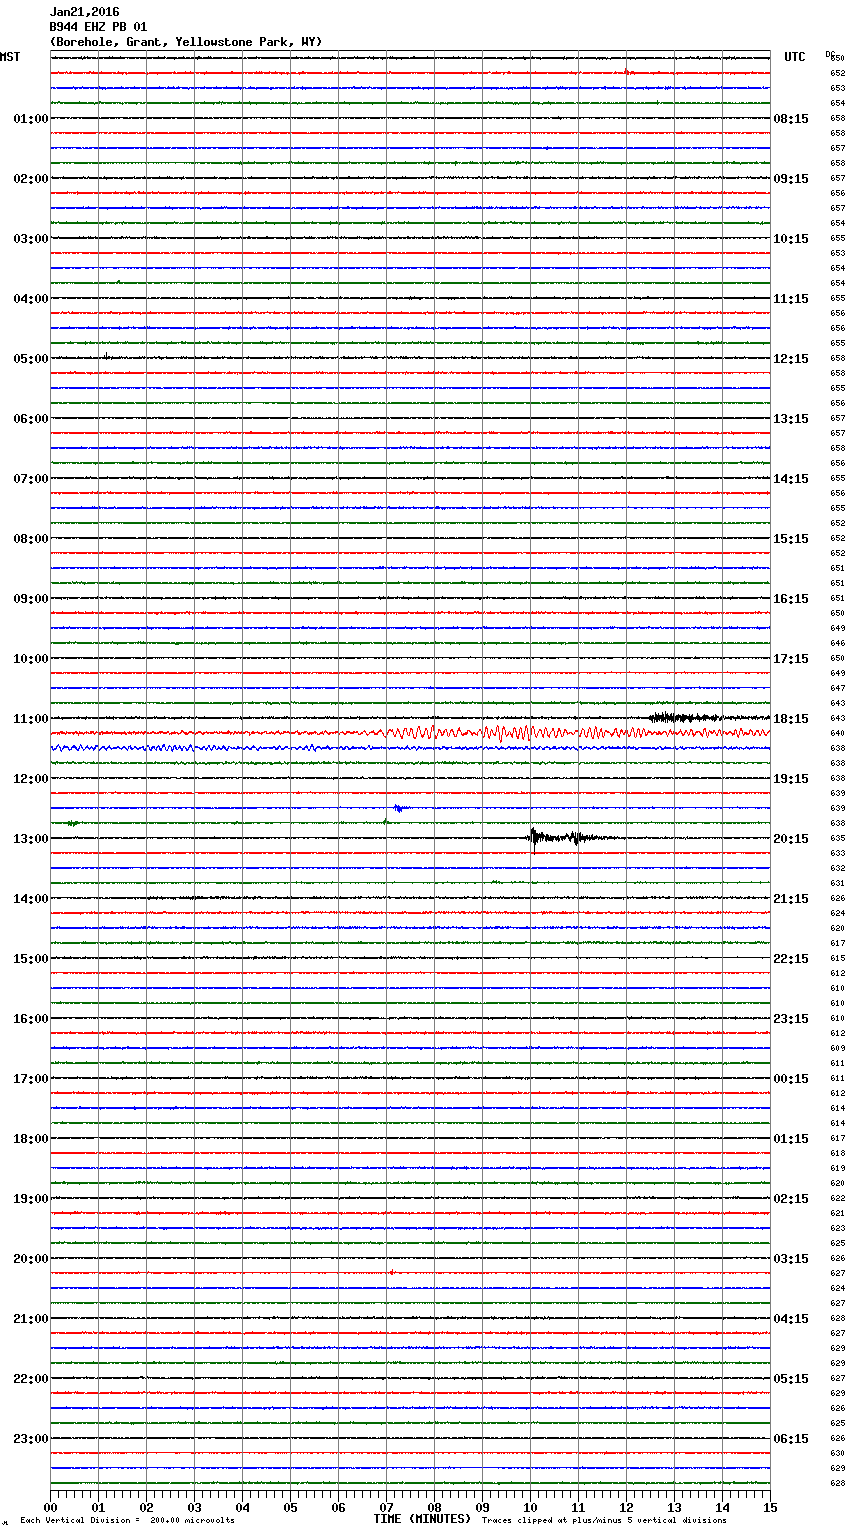Click the 09:15 UTC time label
Viewport: 850px width, 1534px height.
(791, 179)
